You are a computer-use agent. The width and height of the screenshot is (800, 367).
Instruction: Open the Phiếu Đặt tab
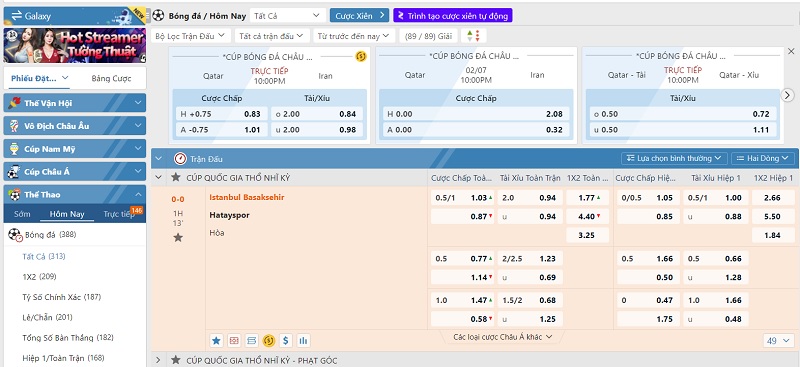[x=40, y=78]
